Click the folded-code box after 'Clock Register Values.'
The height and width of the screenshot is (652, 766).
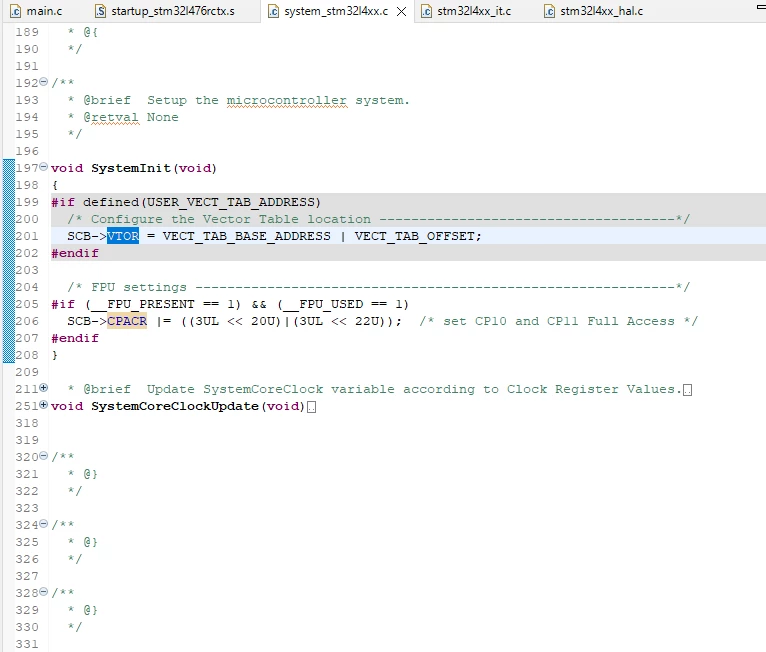coord(687,390)
